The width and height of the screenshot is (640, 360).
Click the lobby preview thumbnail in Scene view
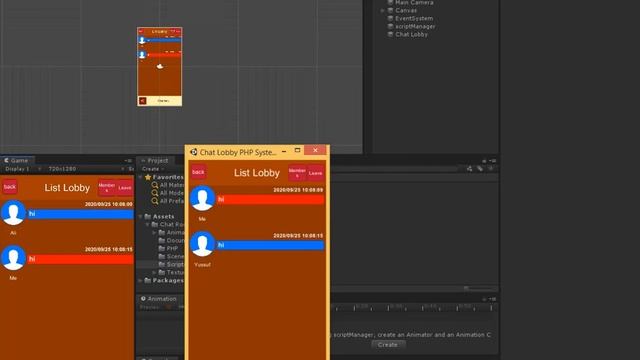pos(160,67)
